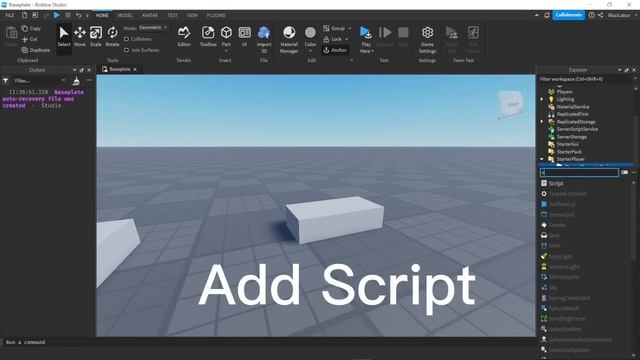Click the Cut button in Clipboard
This screenshot has width=640, height=360.
(x=29, y=39)
